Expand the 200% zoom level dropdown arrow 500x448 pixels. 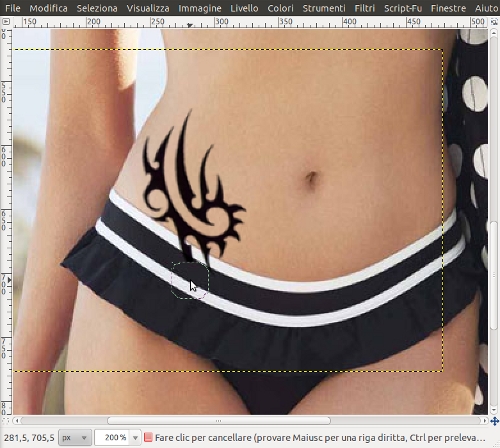click(x=135, y=437)
